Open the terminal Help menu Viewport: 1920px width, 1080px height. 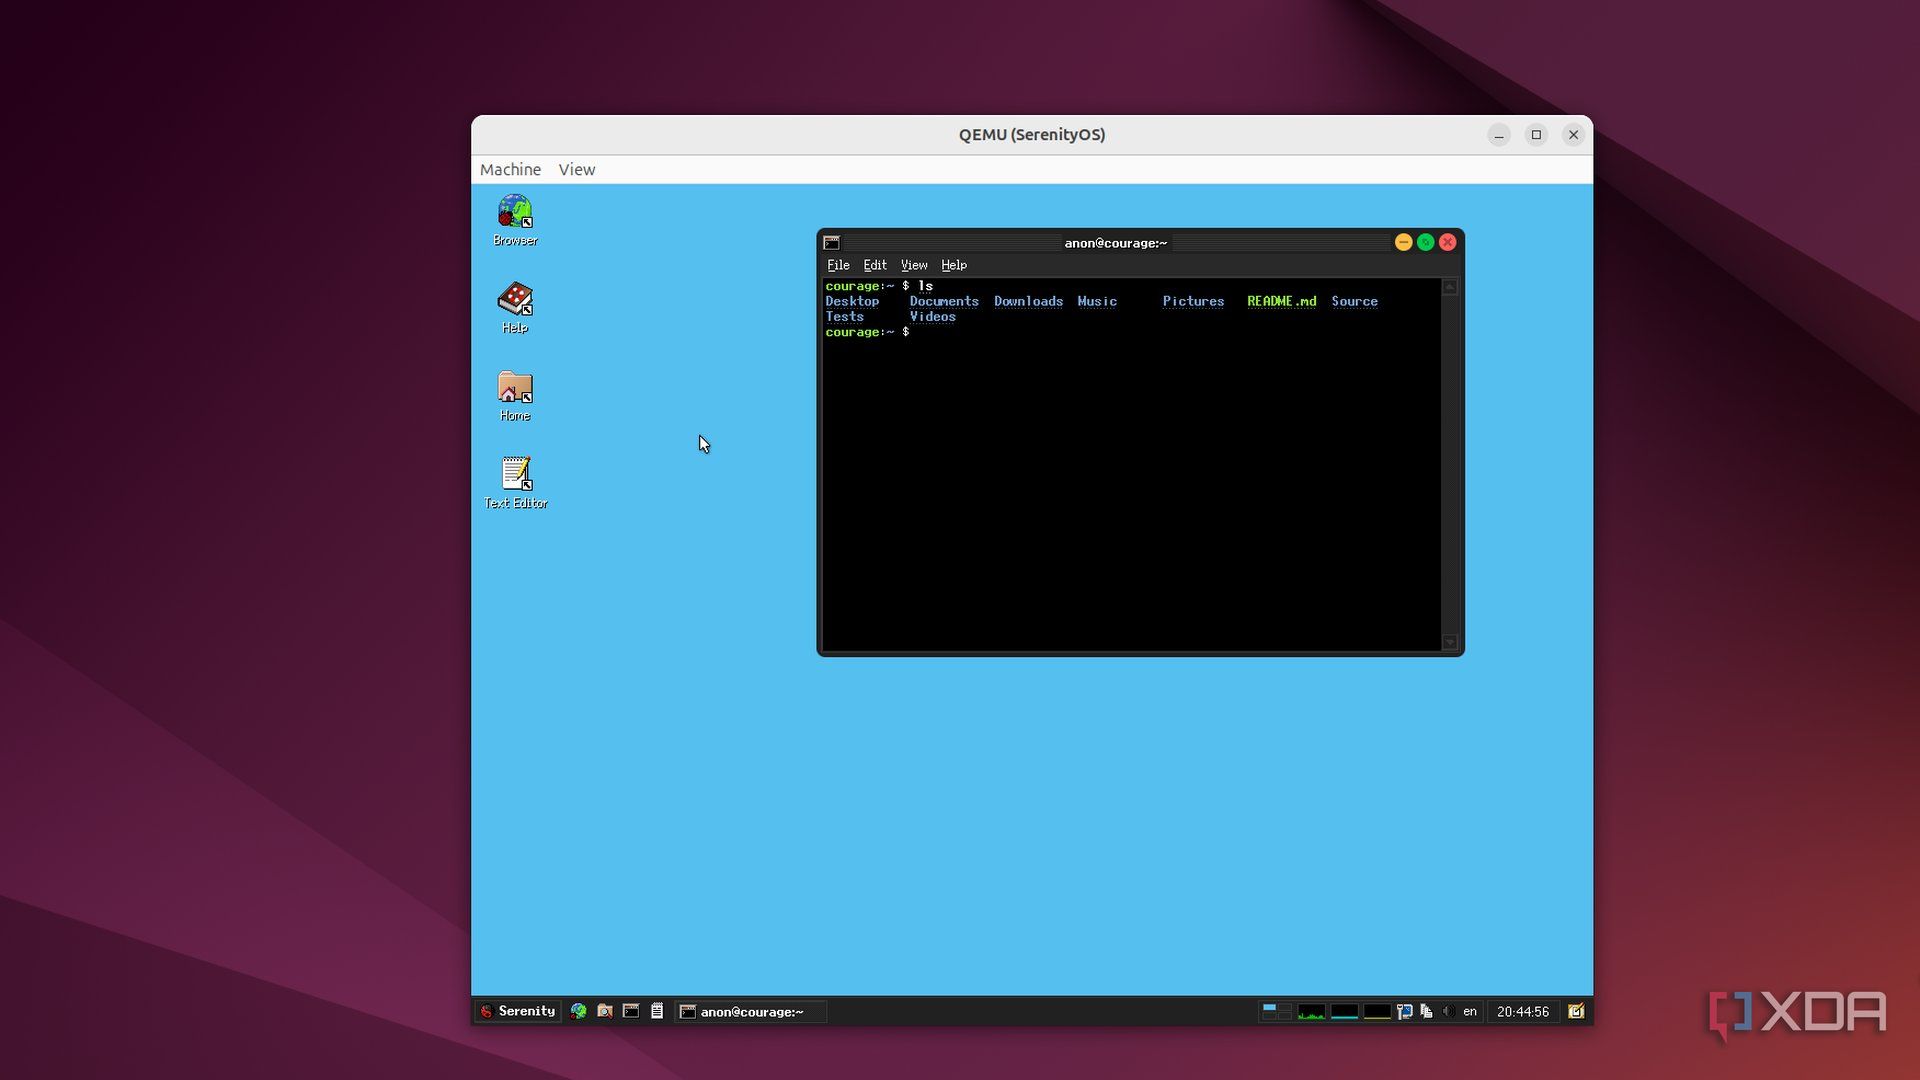(x=954, y=265)
